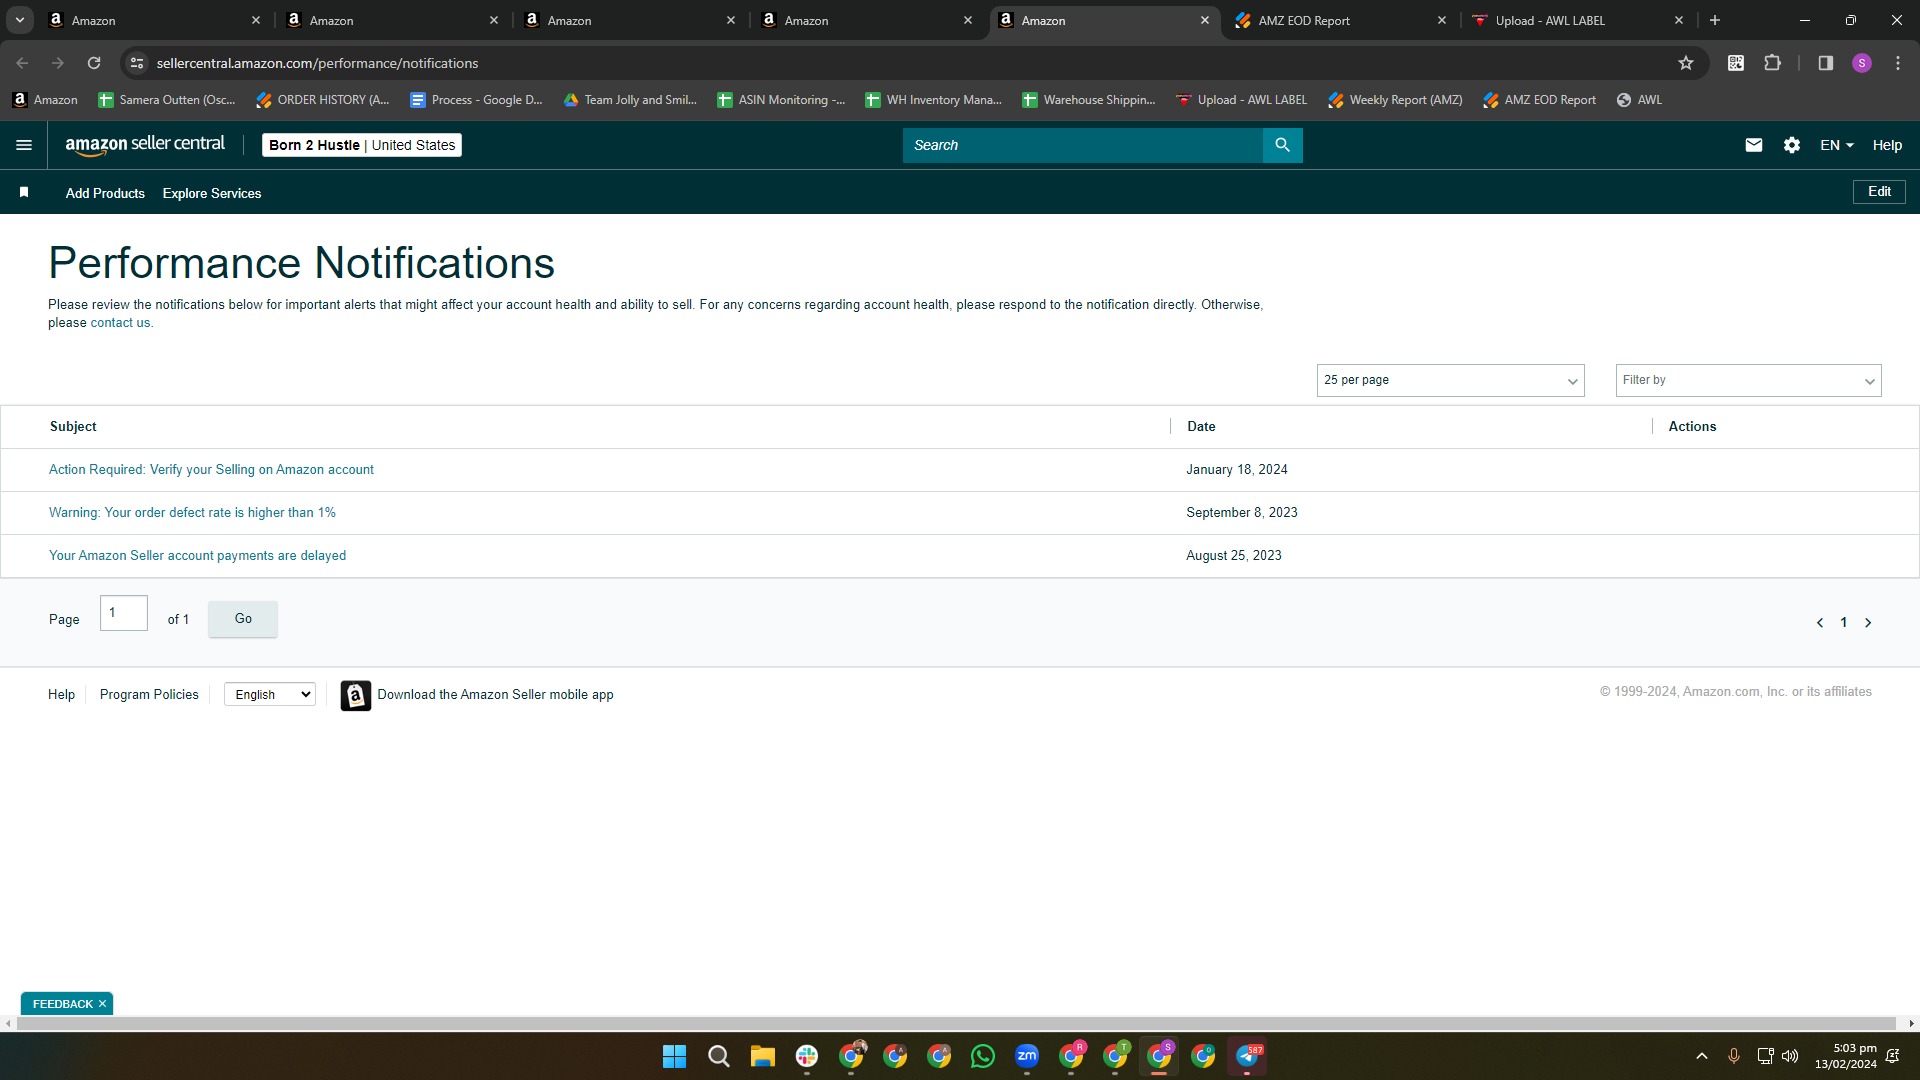Screen dimensions: 1920x1080
Task: Click the Date column header
Action: (x=1201, y=426)
